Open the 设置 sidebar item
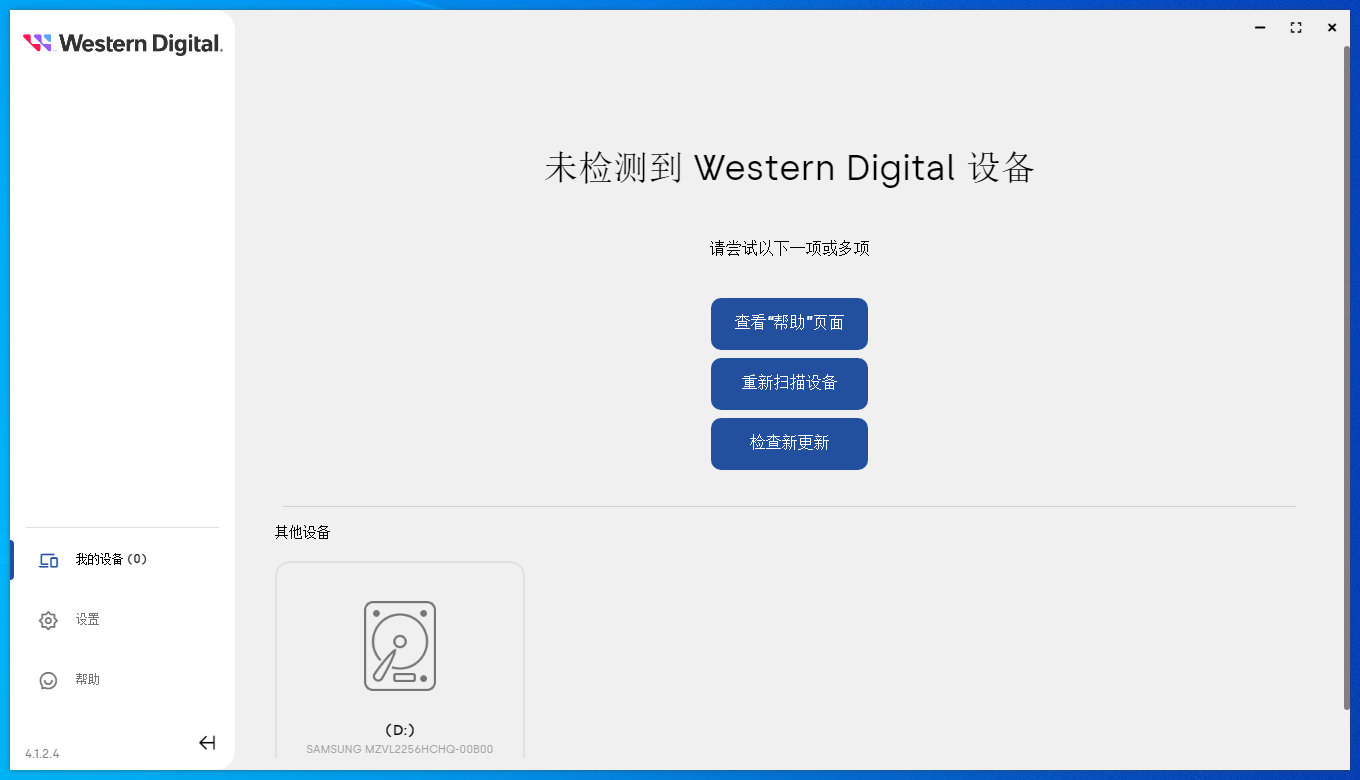The height and width of the screenshot is (780, 1360). click(x=122, y=620)
